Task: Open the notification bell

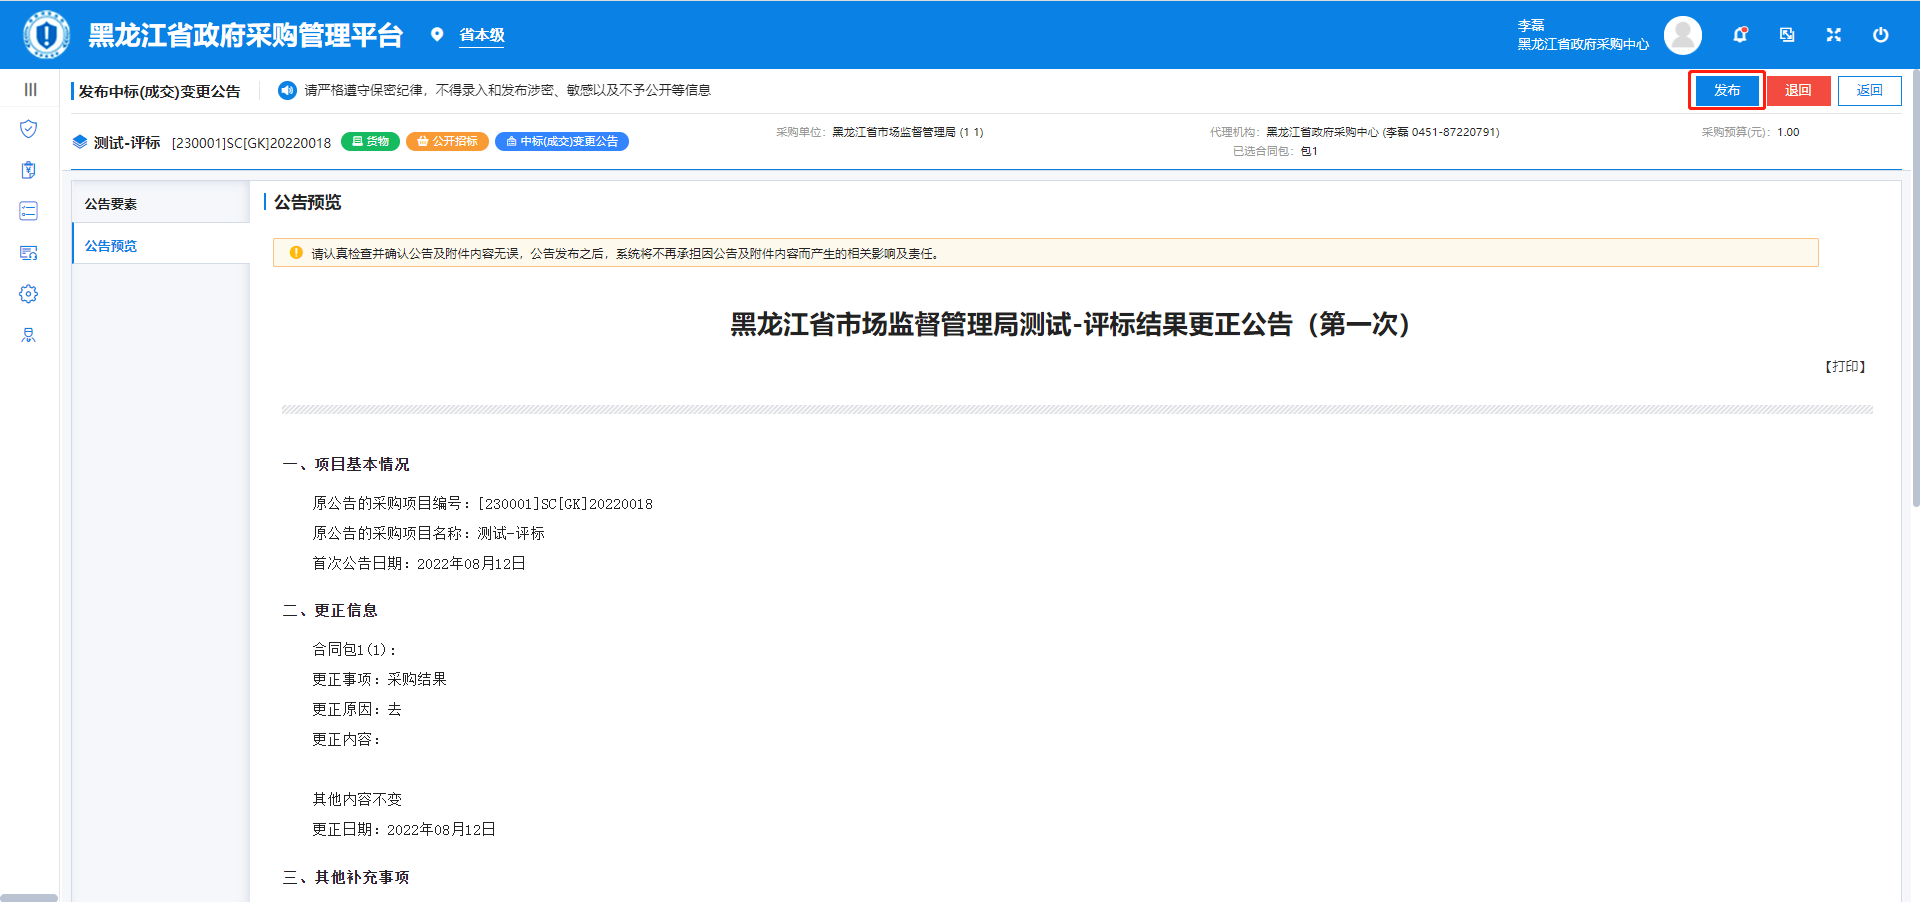Action: pos(1740,35)
